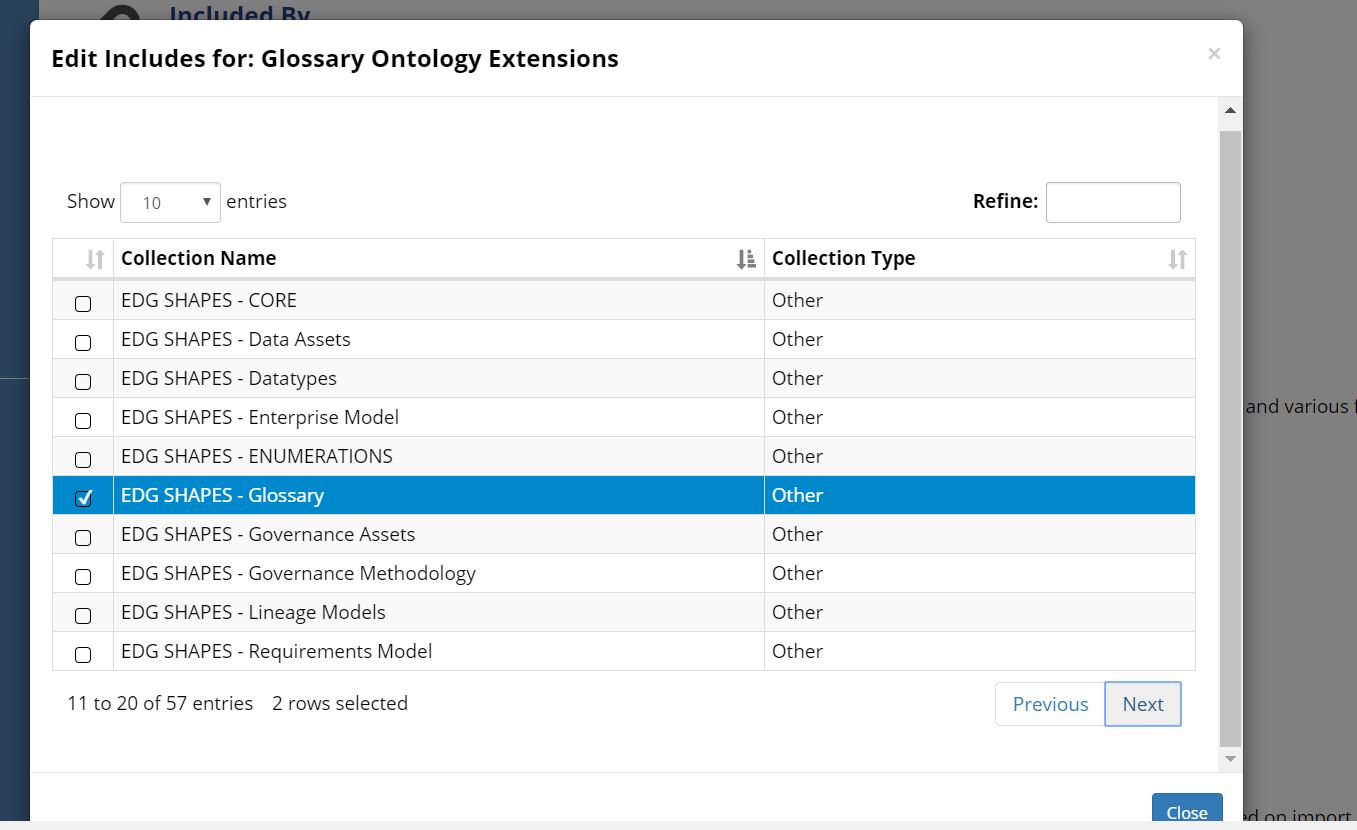
Task: Enable EDG SHAPES - Enterprise Model inclusion
Action: click(83, 420)
